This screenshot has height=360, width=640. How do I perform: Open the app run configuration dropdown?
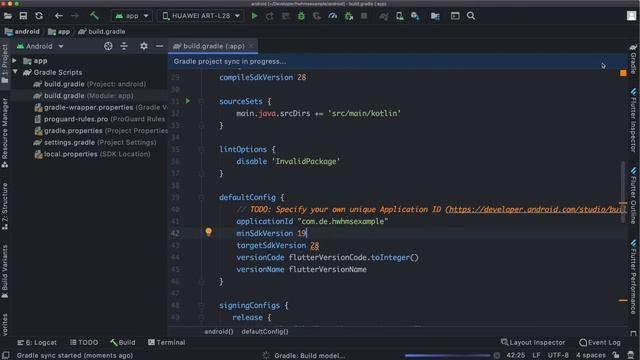coord(132,16)
